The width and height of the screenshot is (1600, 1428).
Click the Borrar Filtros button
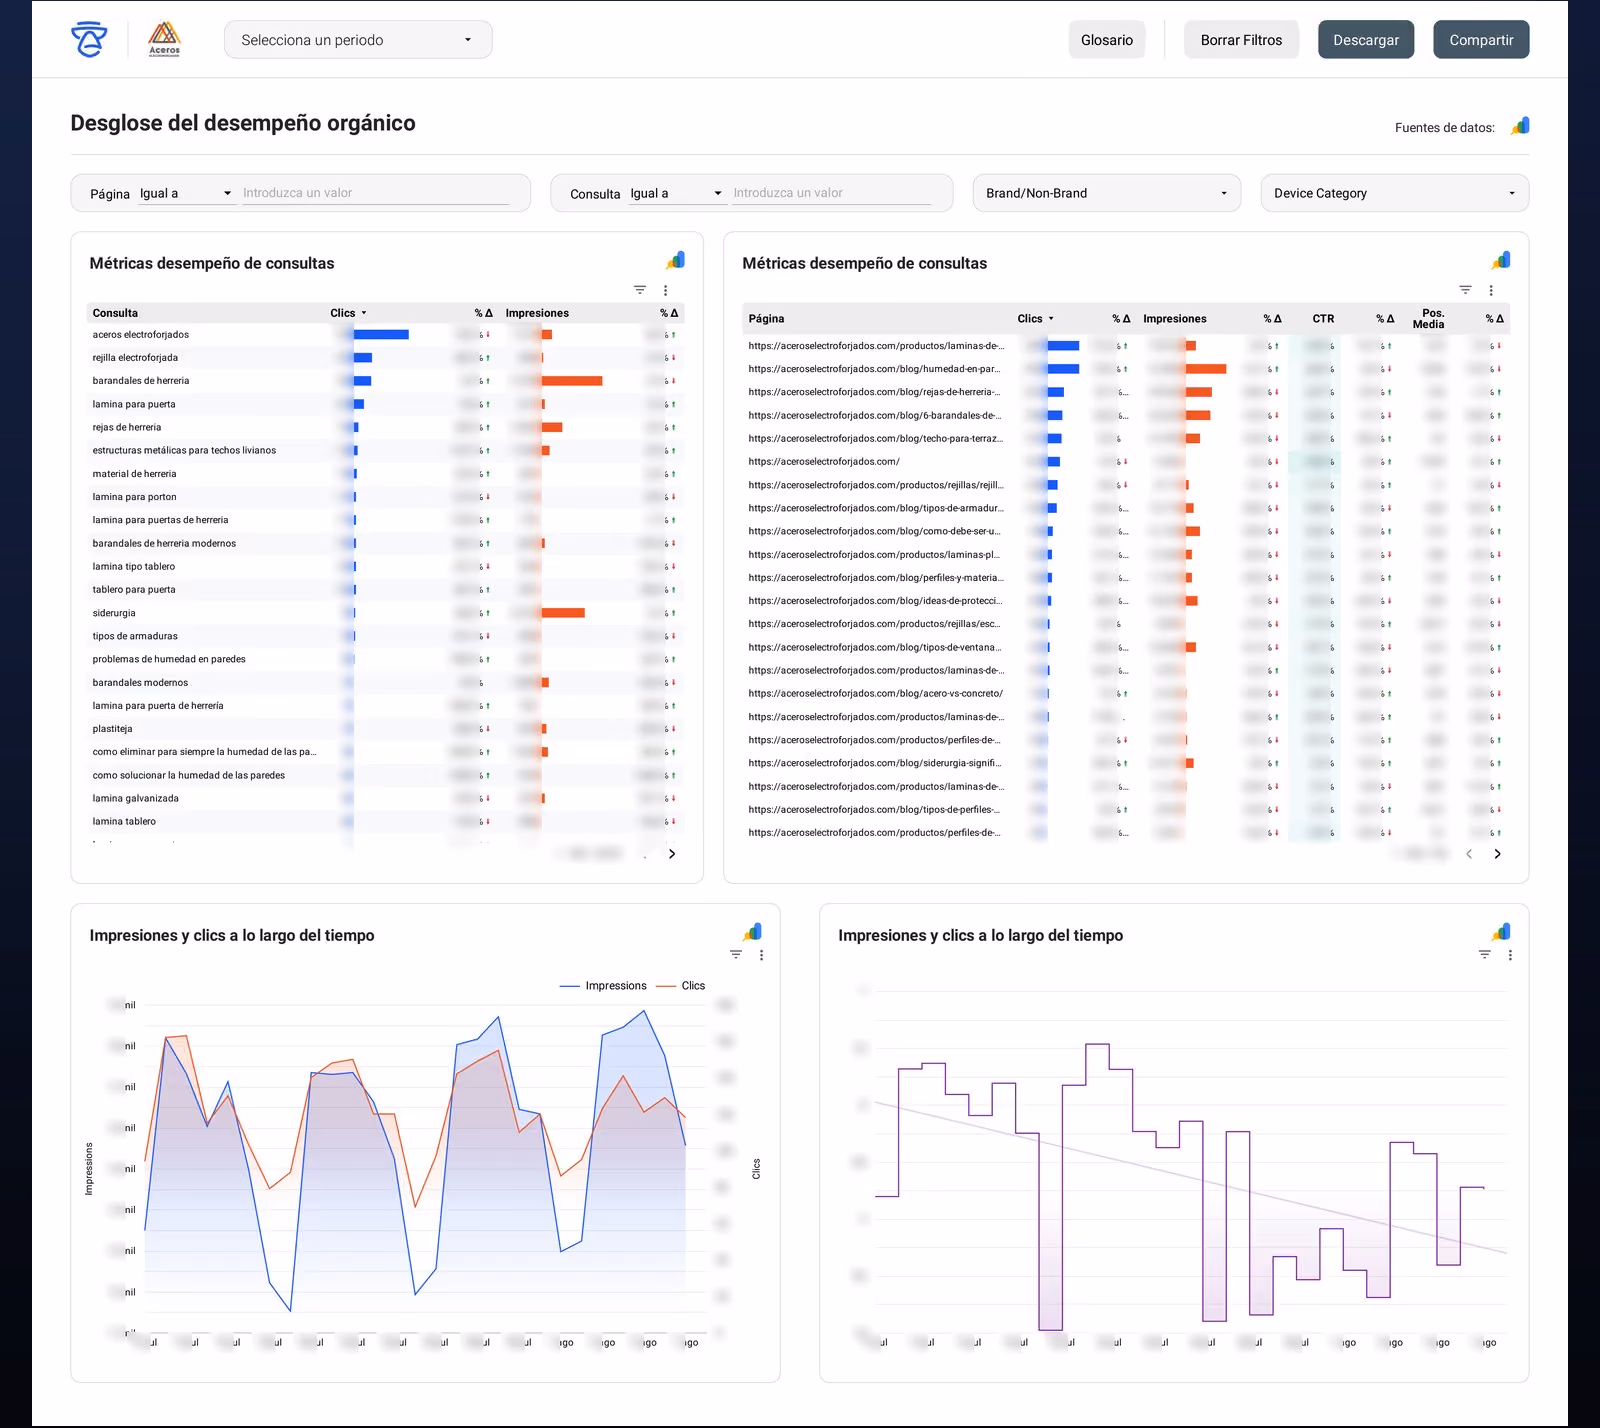coord(1241,40)
